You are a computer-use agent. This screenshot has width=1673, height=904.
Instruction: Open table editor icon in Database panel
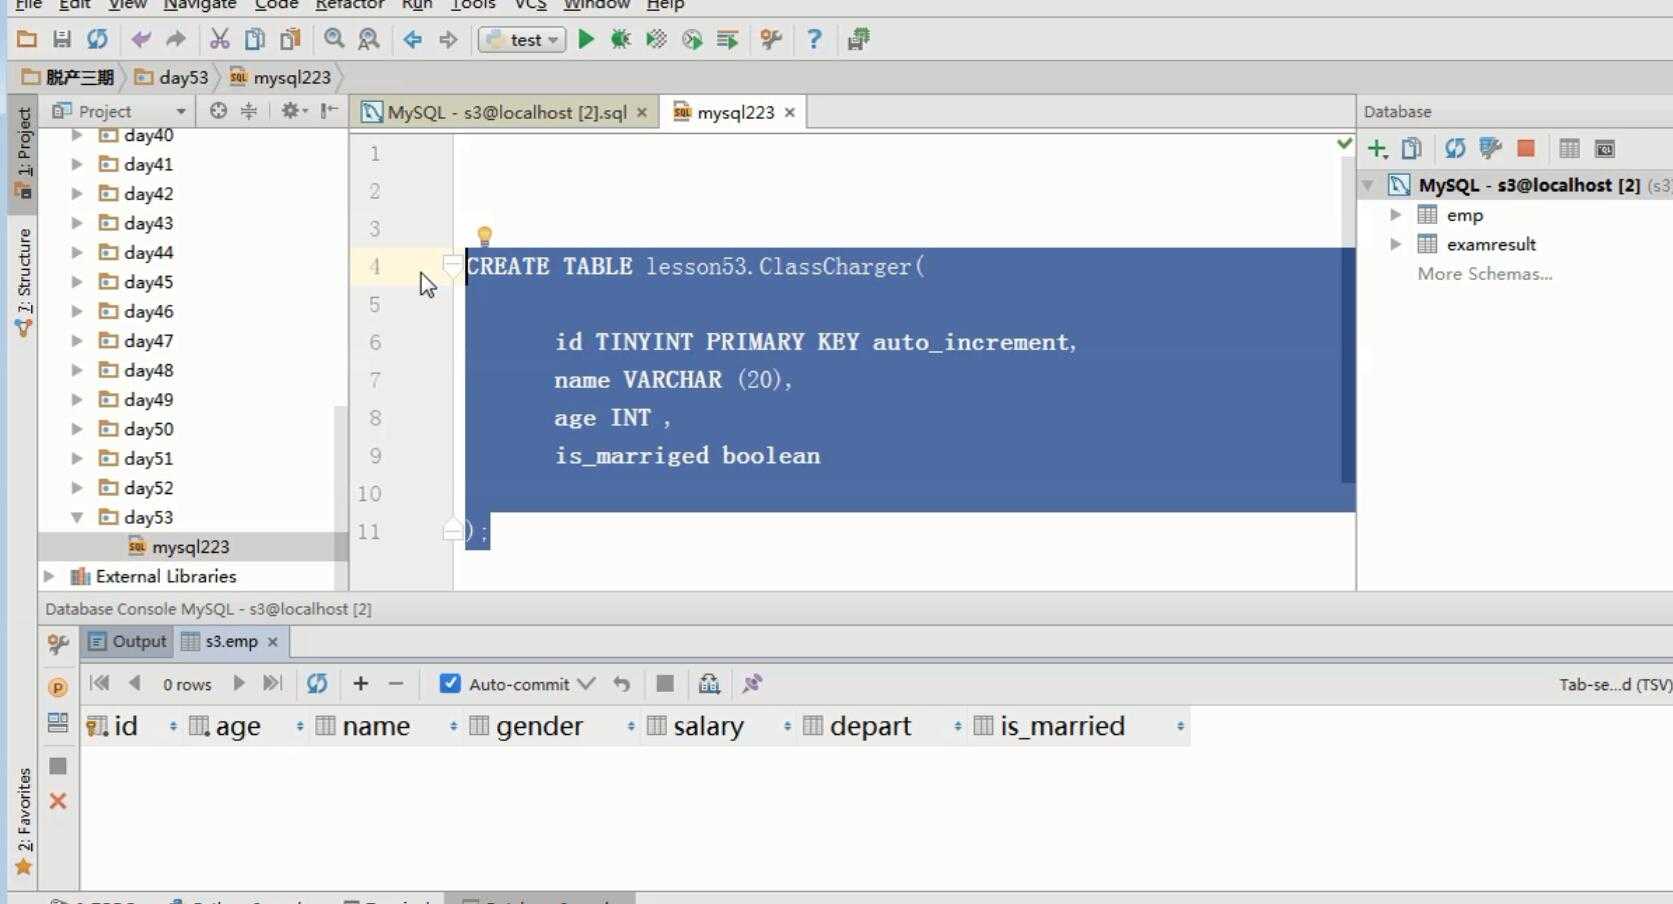[1570, 149]
